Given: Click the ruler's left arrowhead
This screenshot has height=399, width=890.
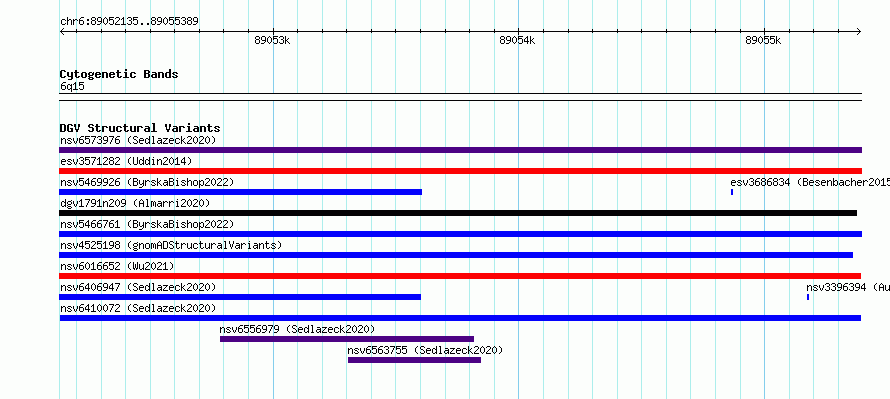Looking at the screenshot, I should coord(62,32).
